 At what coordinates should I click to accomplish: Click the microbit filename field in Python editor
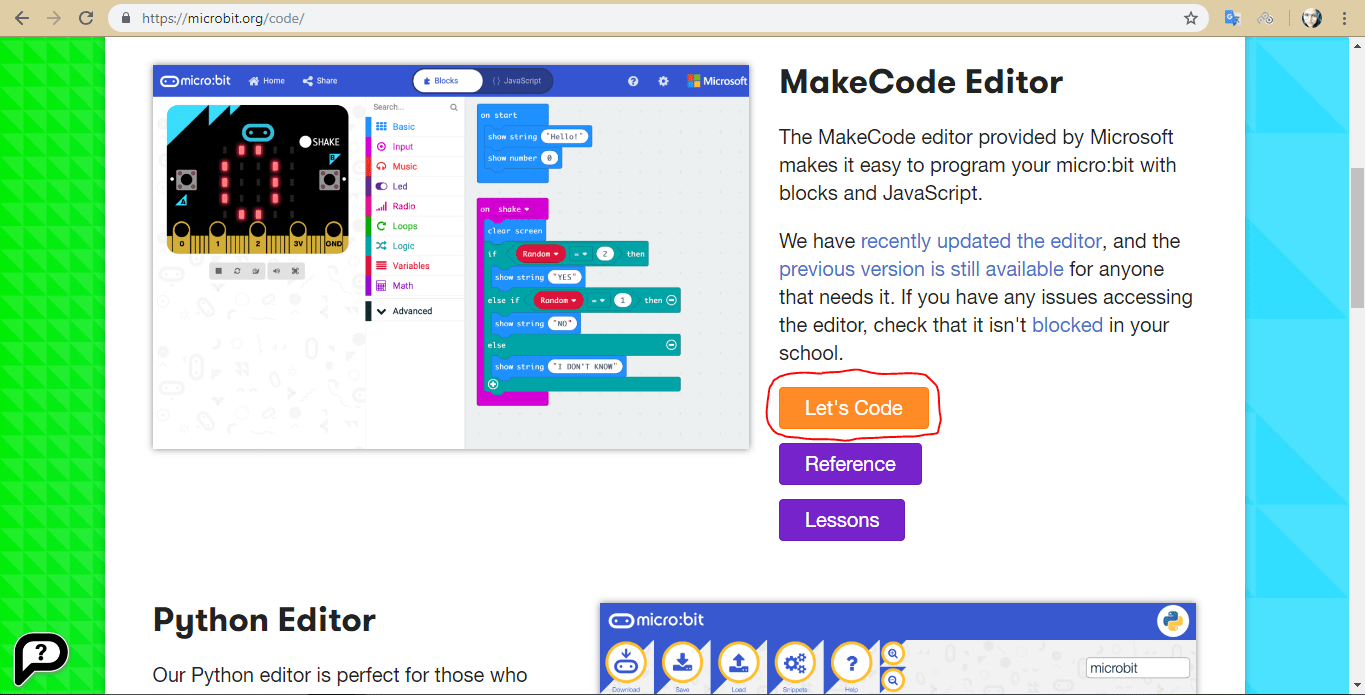1137,667
